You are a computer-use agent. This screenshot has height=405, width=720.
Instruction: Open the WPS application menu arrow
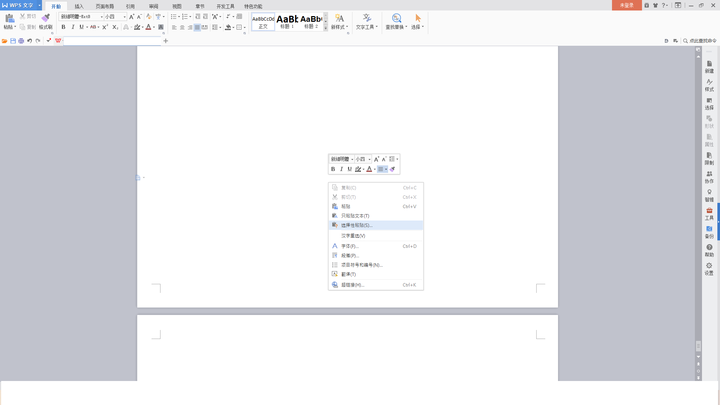[x=39, y=6]
